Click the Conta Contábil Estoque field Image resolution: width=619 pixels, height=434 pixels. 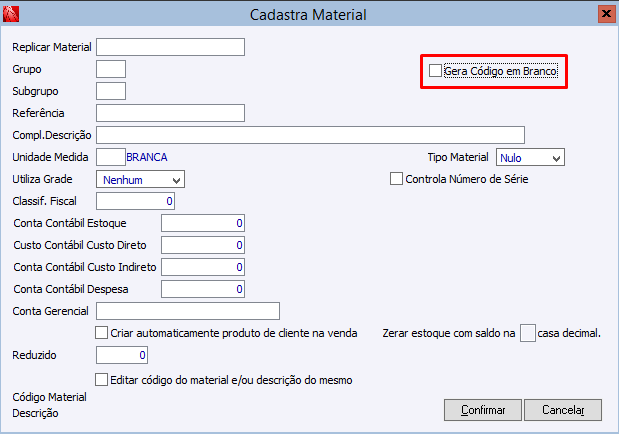(x=203, y=223)
